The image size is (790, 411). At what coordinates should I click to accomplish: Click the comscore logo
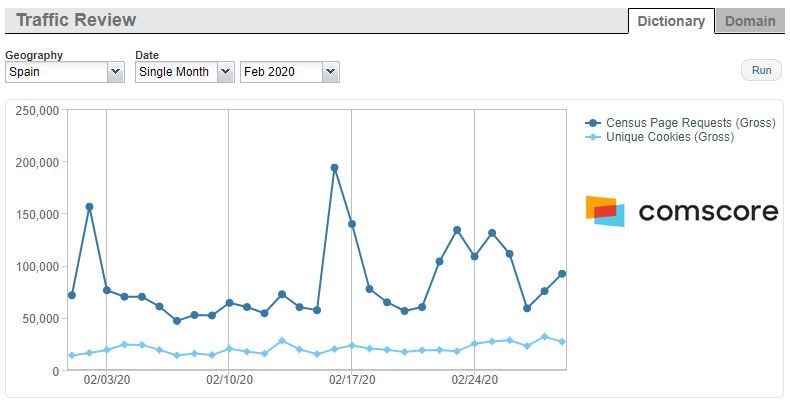tap(681, 211)
